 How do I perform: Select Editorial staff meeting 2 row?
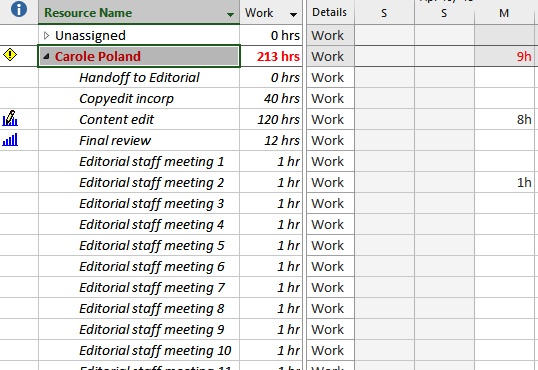click(x=152, y=183)
